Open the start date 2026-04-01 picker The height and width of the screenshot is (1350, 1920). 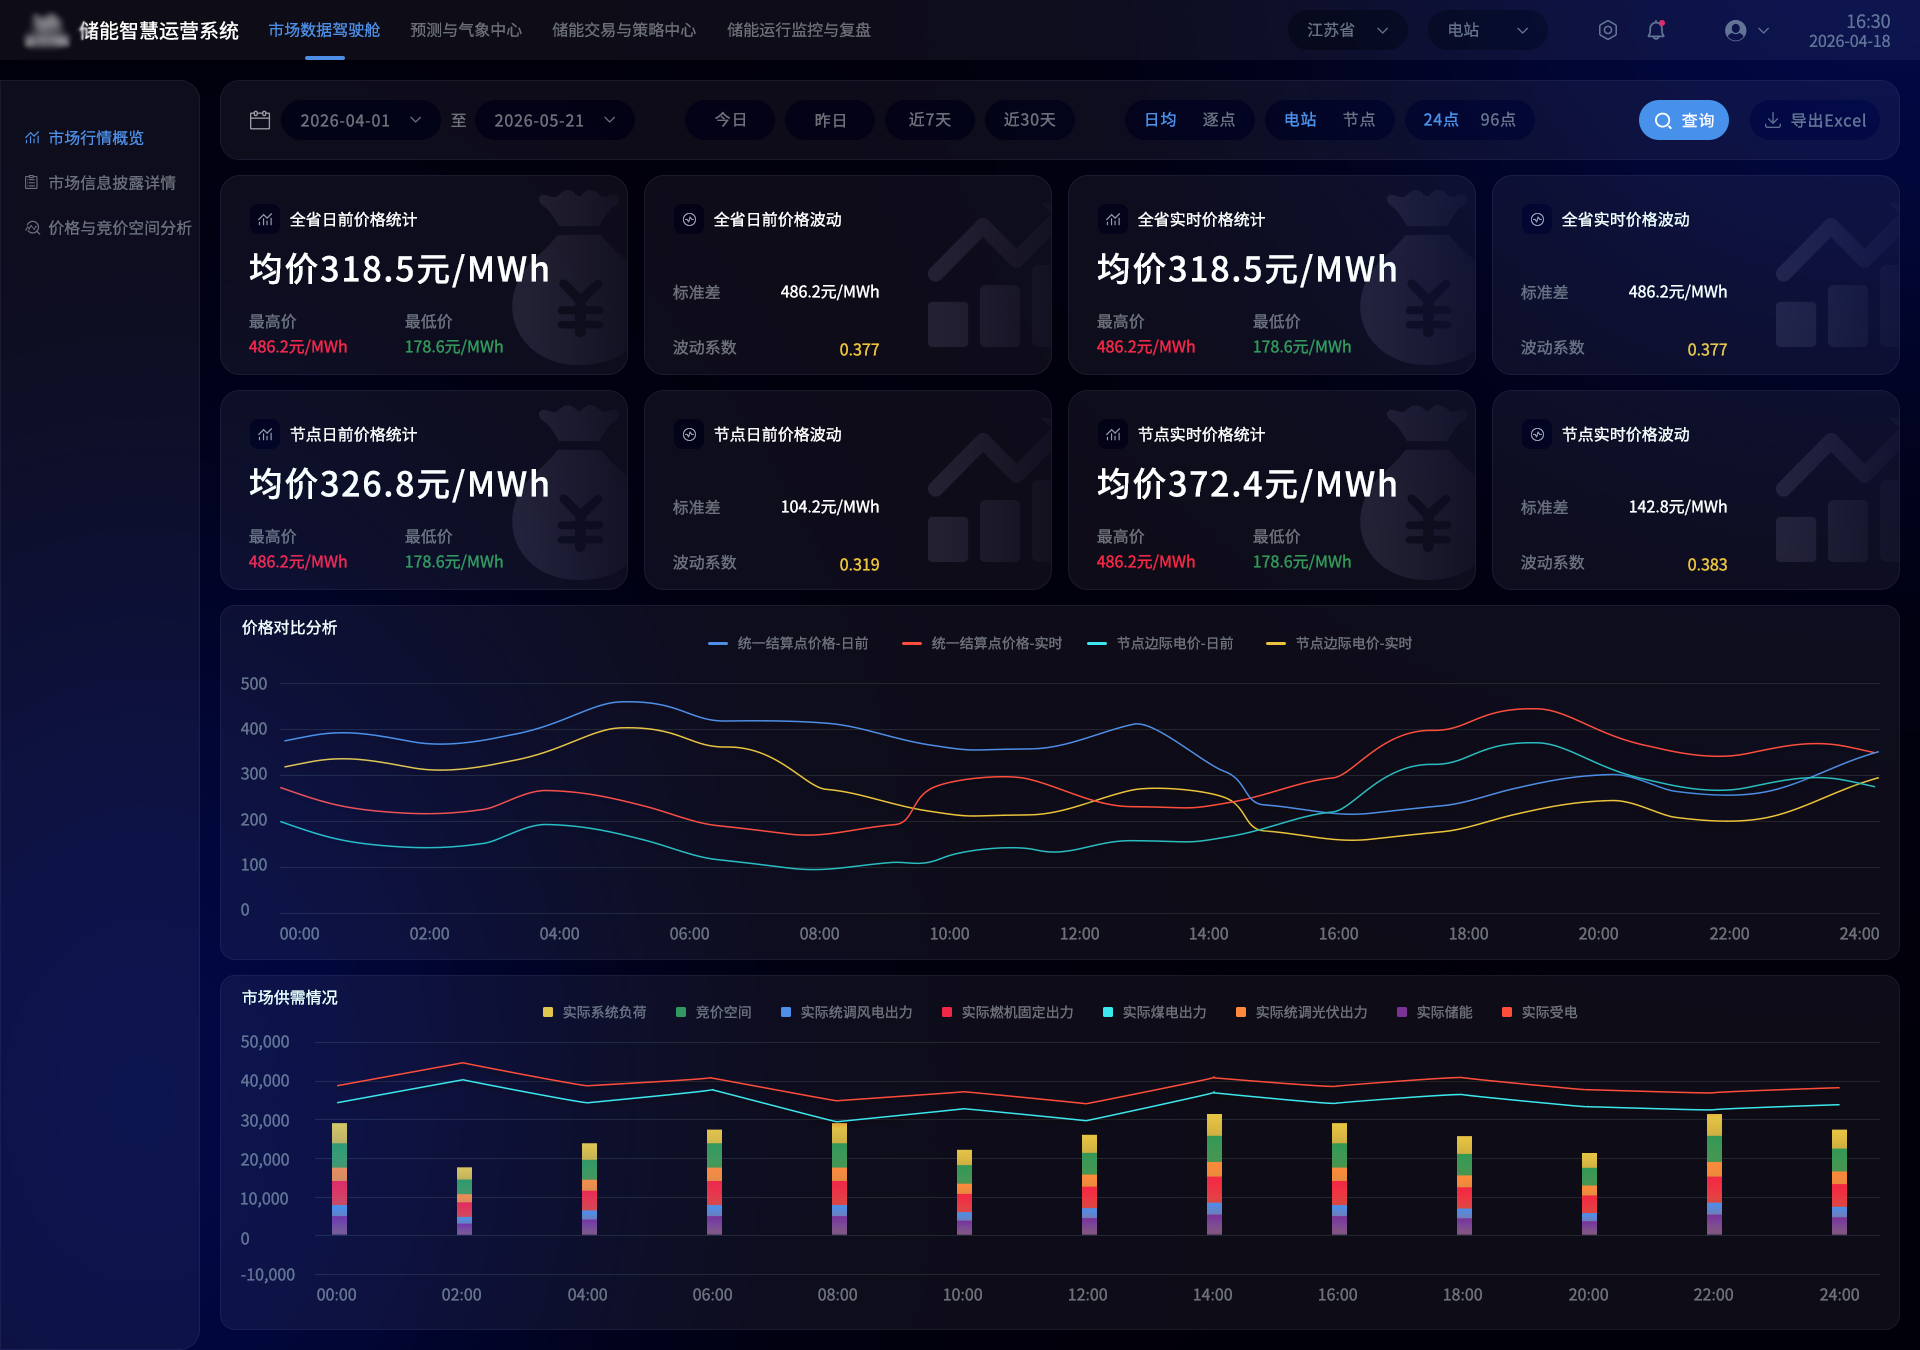tap(361, 120)
